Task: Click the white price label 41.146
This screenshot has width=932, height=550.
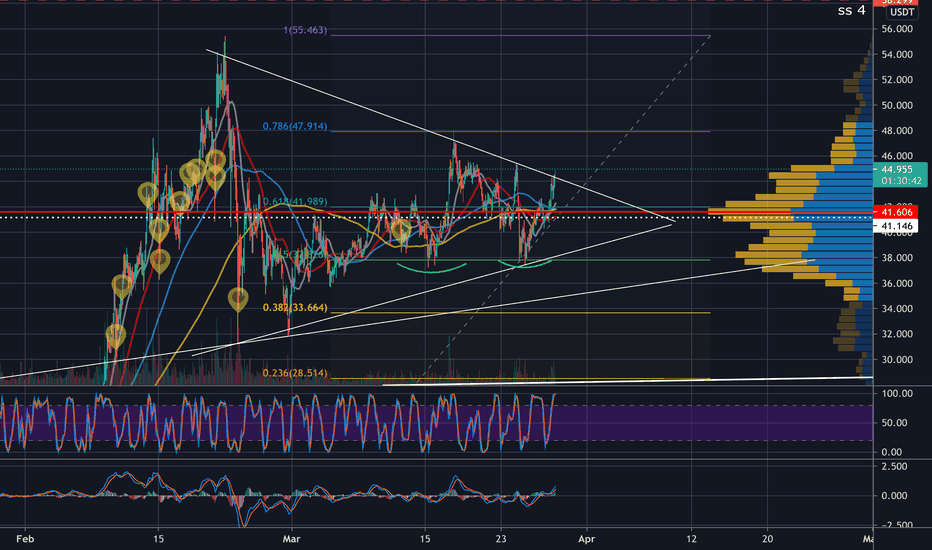Action: (x=896, y=226)
